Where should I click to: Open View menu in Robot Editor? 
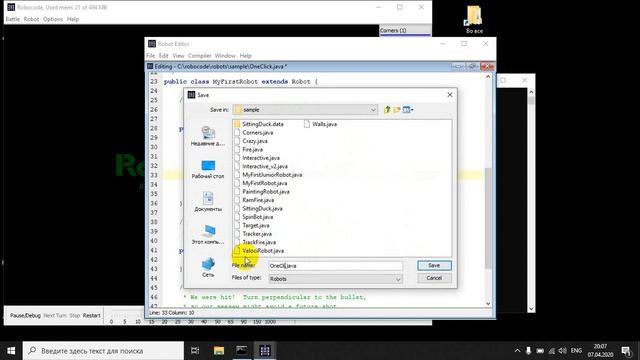tap(178, 56)
